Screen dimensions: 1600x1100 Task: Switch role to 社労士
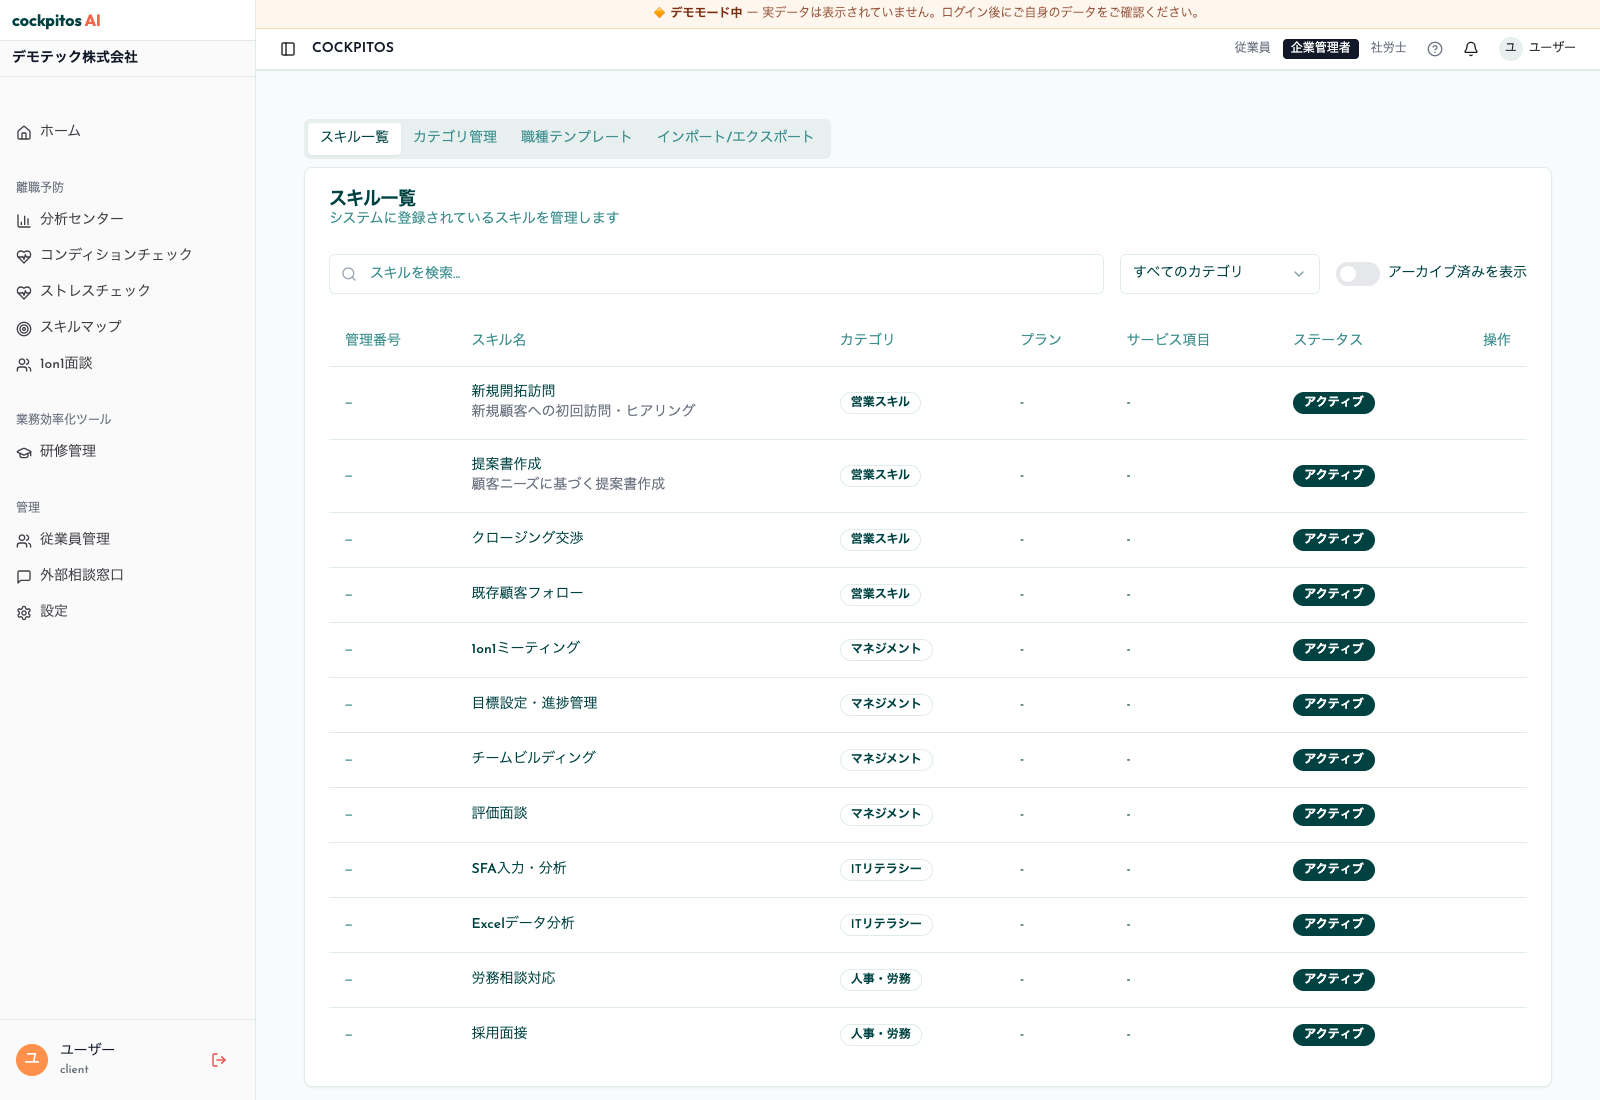click(x=1388, y=48)
